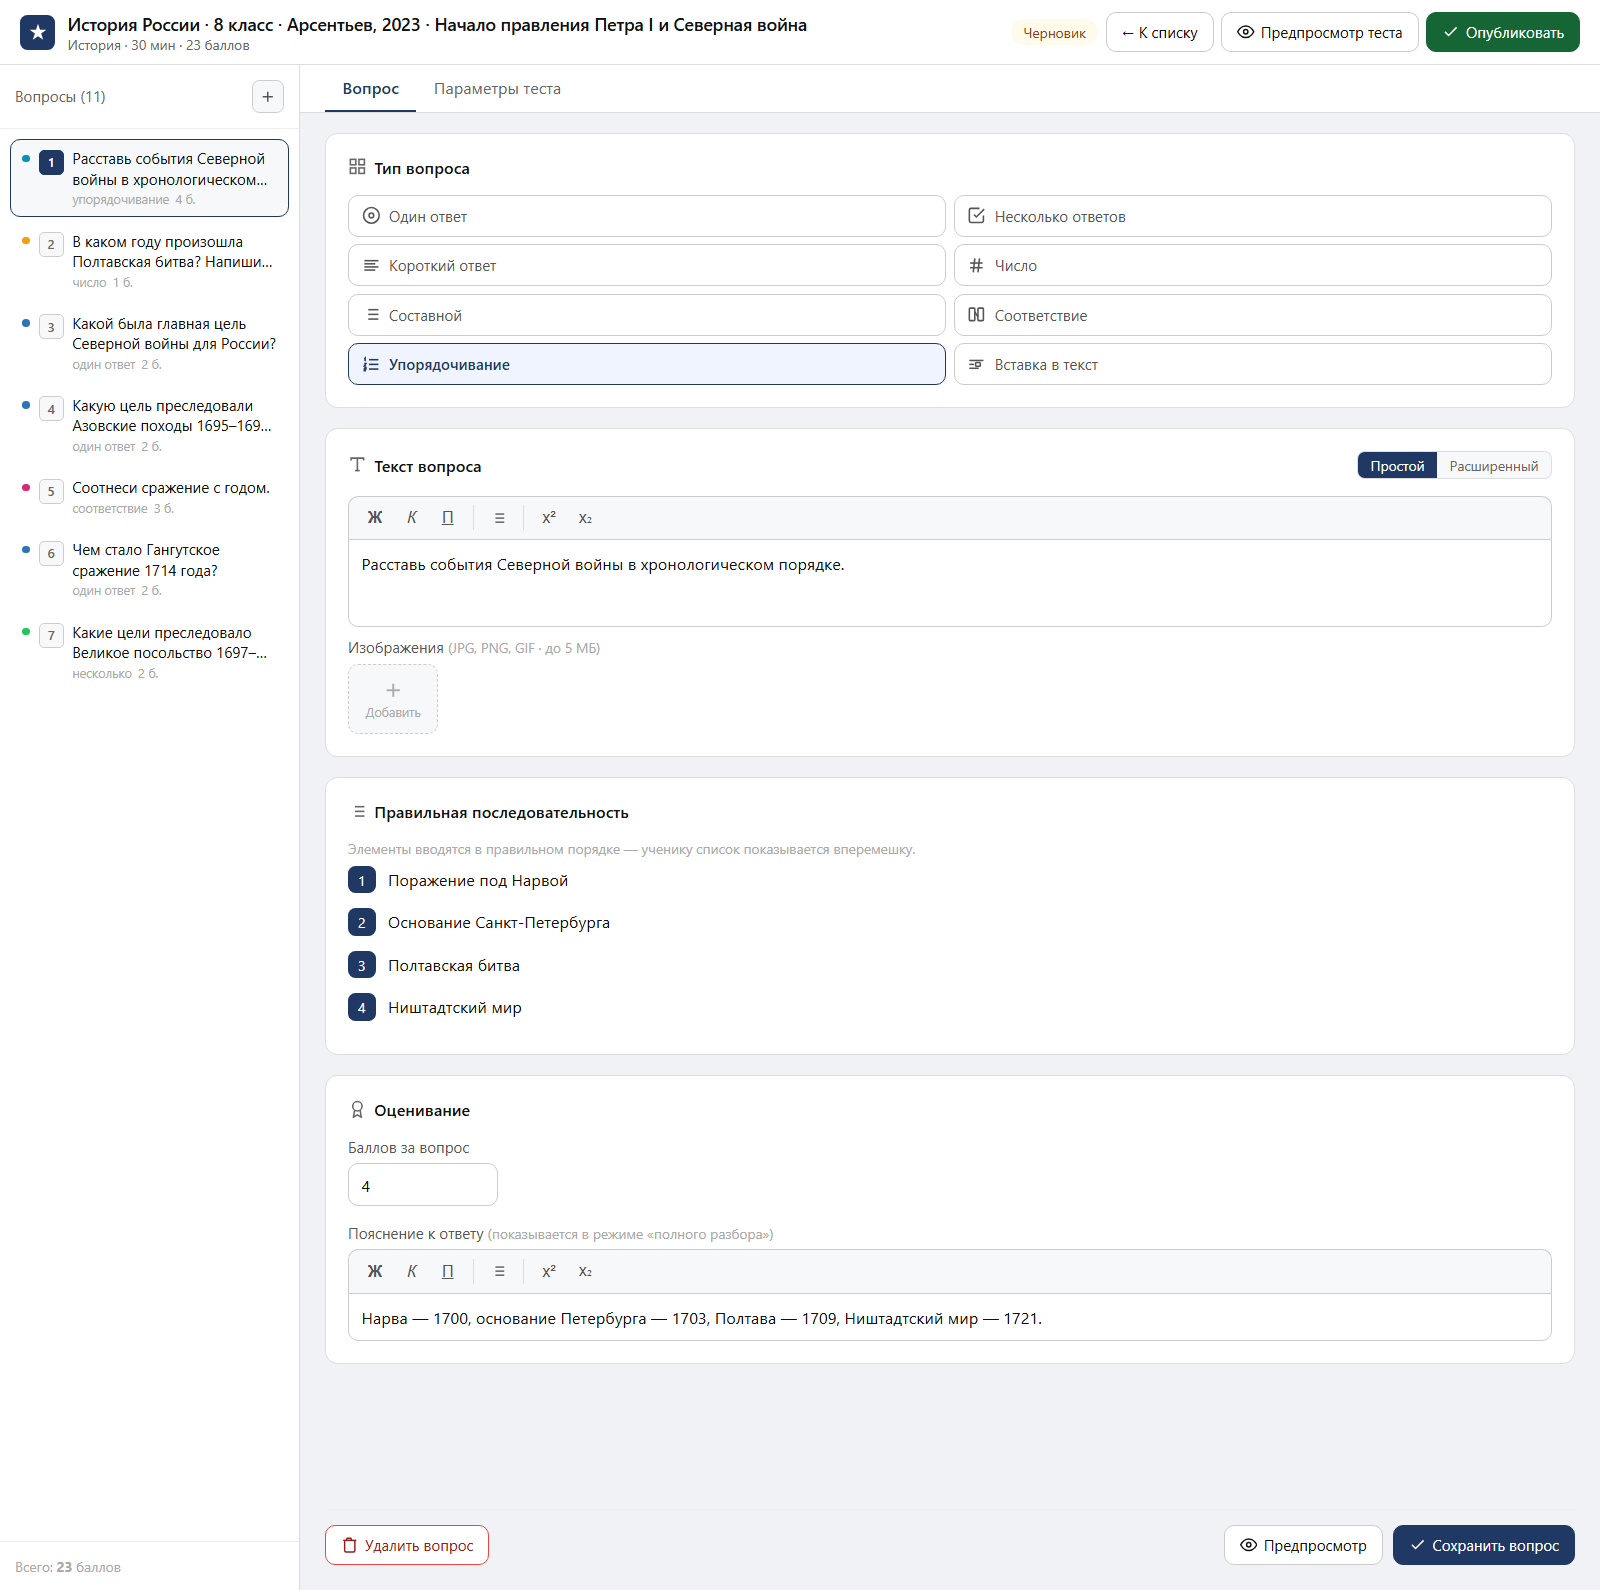Select 'Один ответ' question type
The height and width of the screenshot is (1590, 1600).
click(x=646, y=216)
